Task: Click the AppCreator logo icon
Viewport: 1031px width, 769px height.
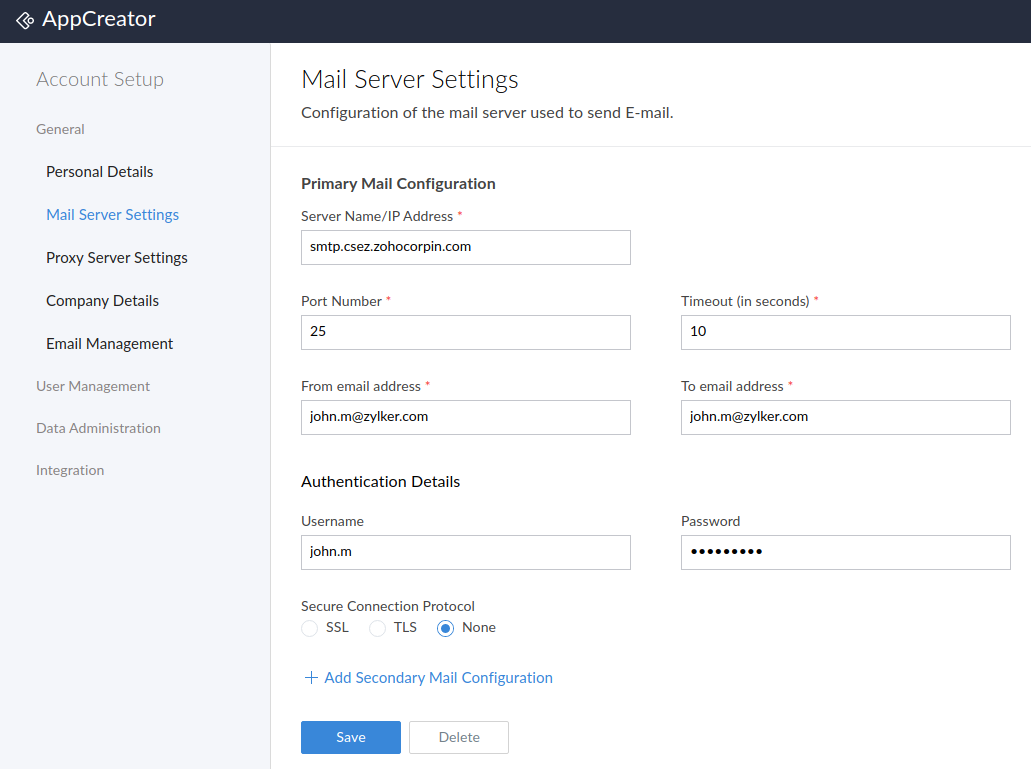Action: (25, 19)
